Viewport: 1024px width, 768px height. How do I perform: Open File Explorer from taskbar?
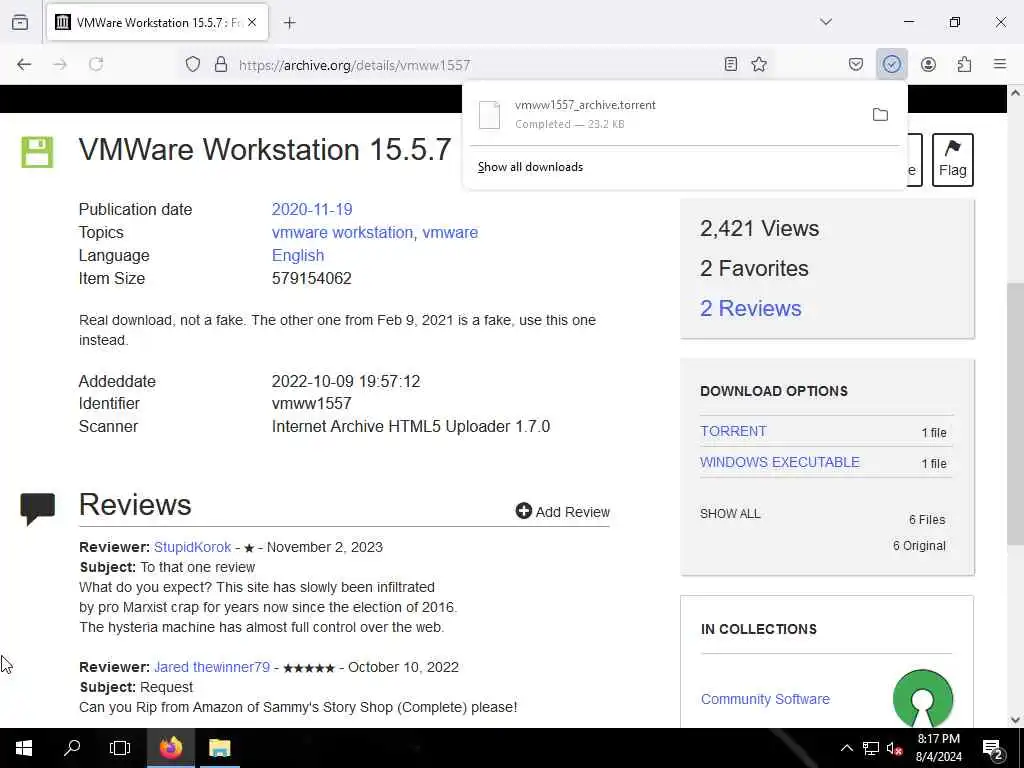tap(219, 748)
